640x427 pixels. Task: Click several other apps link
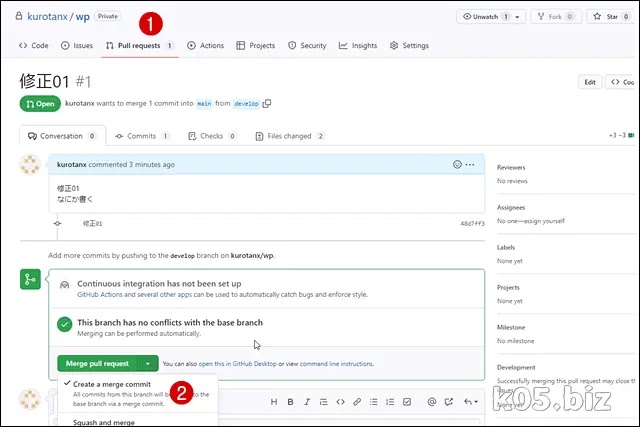point(164,294)
